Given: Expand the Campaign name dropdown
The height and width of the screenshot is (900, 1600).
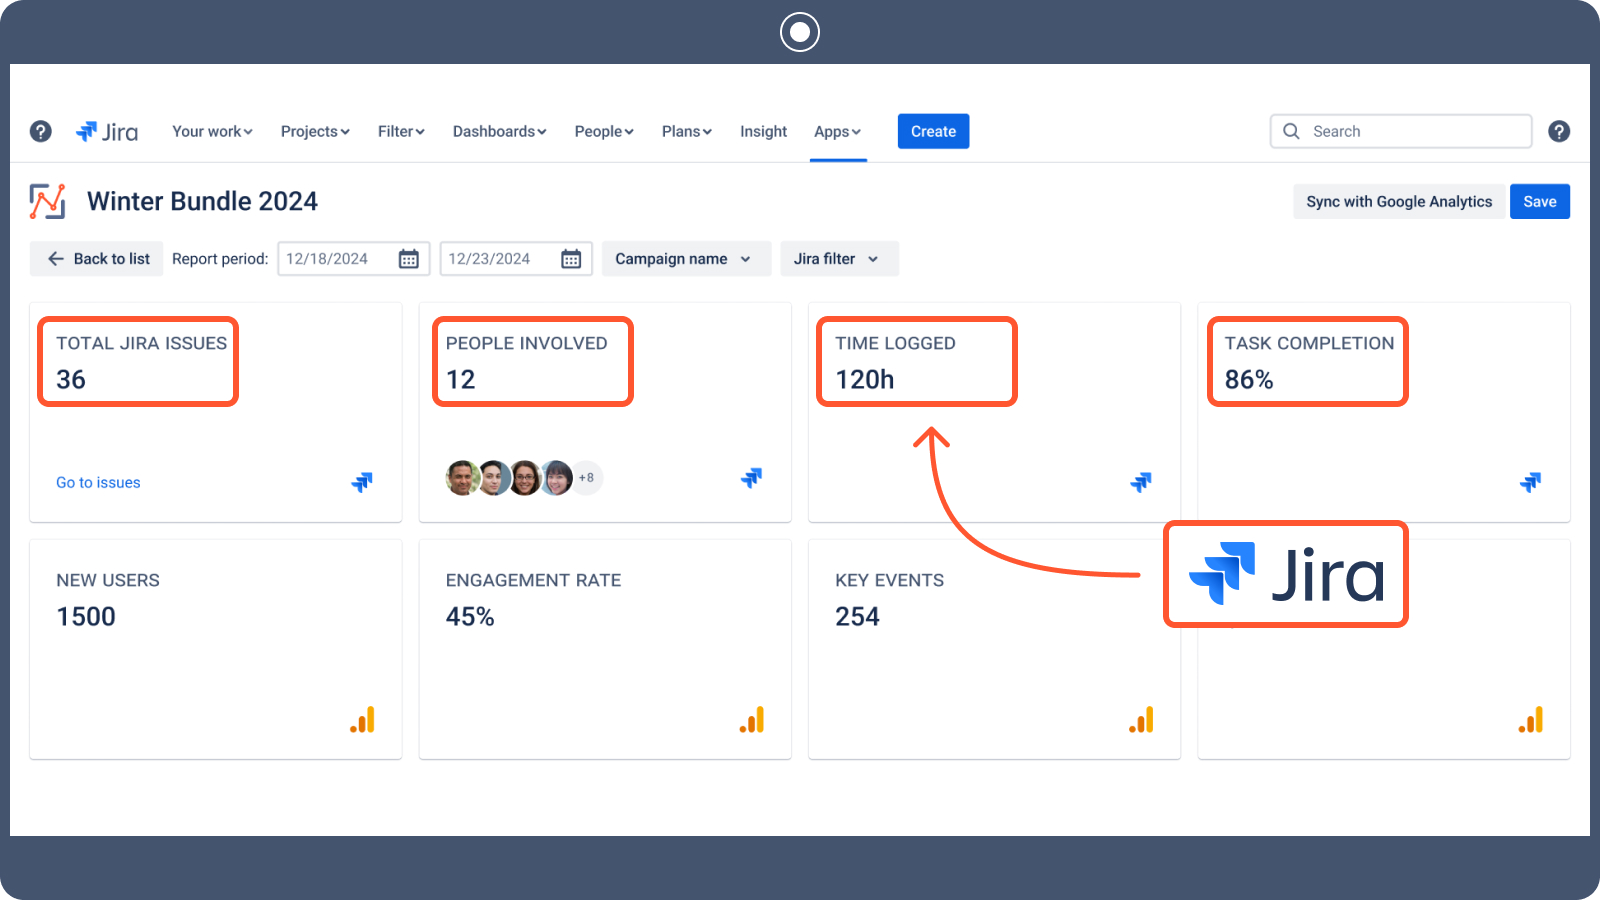Looking at the screenshot, I should click(686, 259).
